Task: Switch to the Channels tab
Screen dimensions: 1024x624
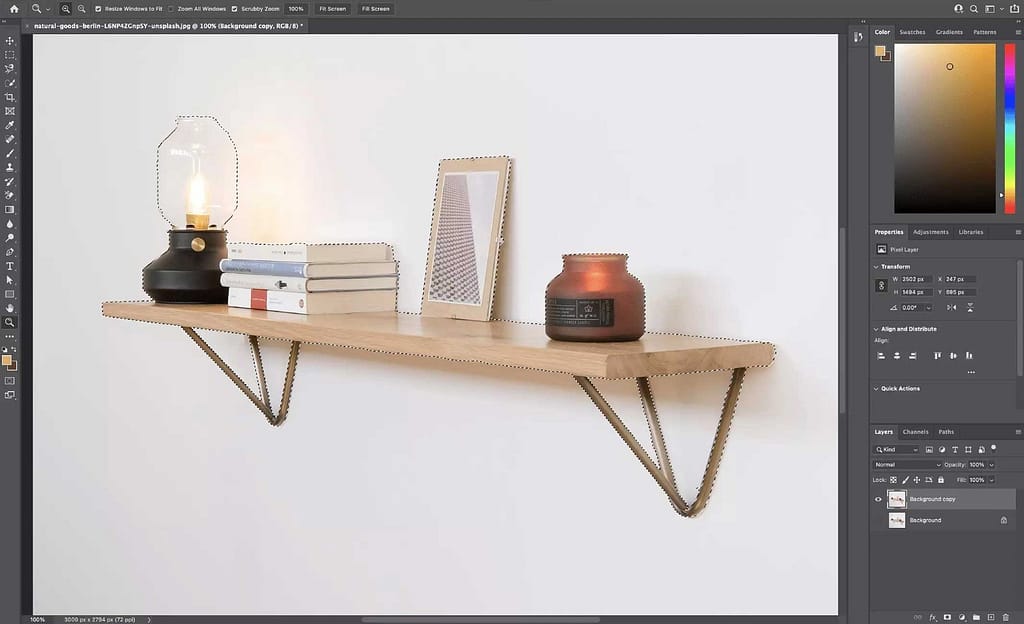Action: point(915,432)
